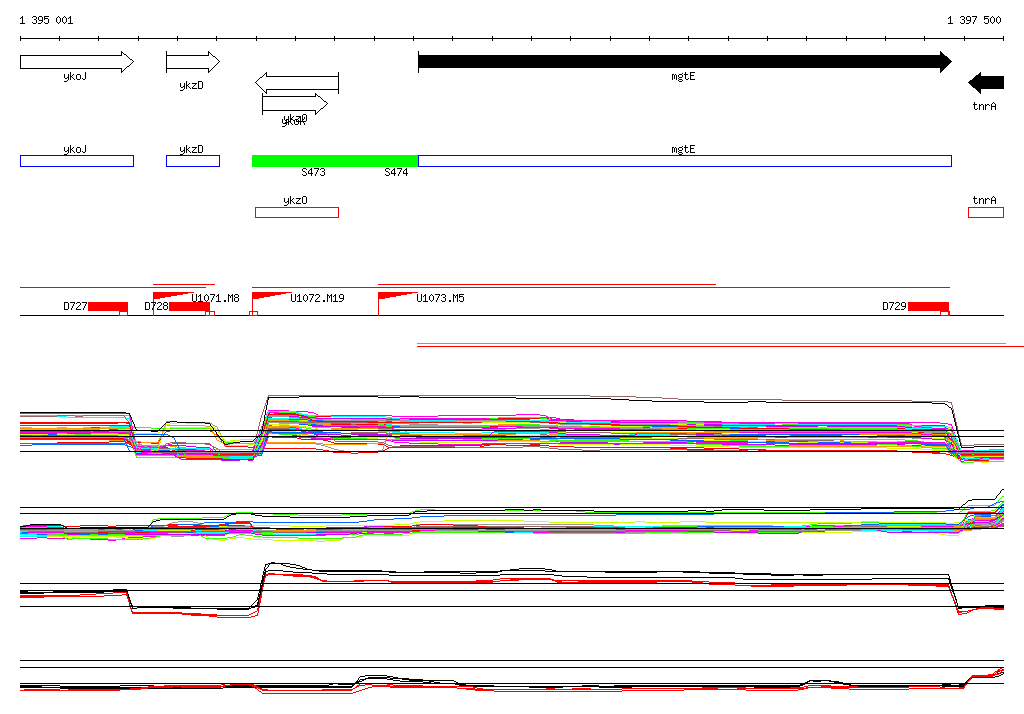Click the red-outlined ykzO box
Viewport: 1024px width, 714px height.
click(297, 212)
